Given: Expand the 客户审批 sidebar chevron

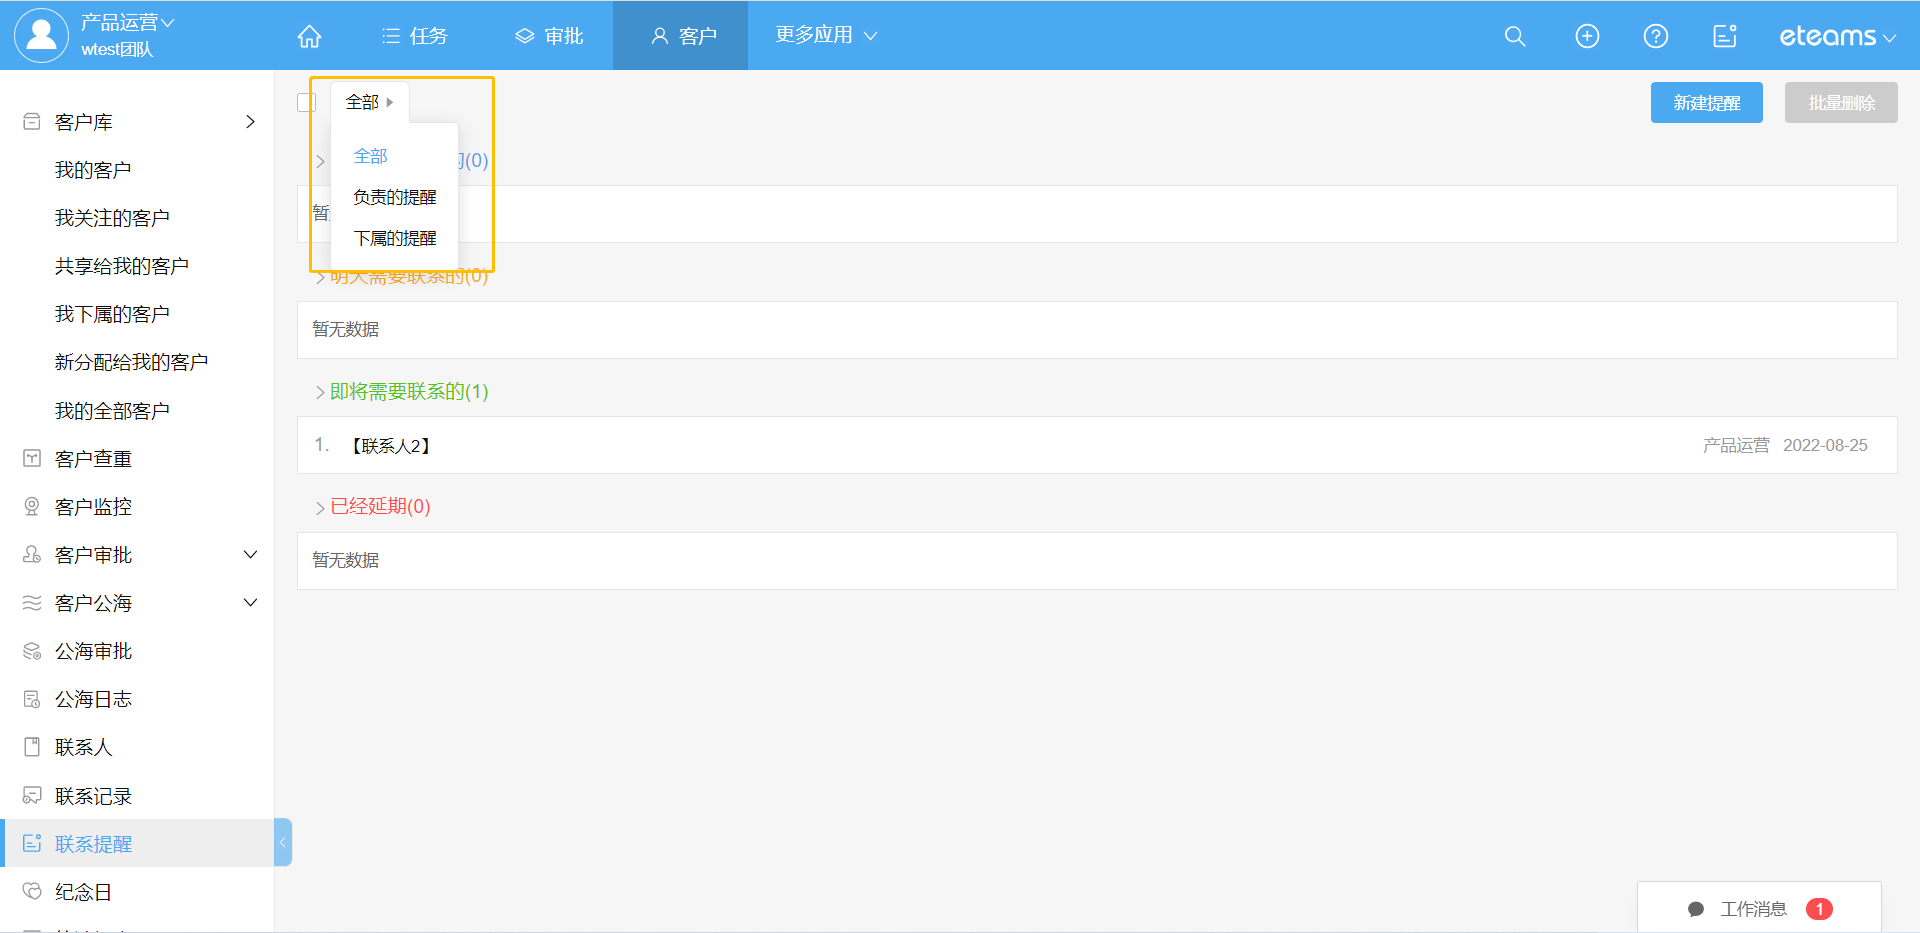Looking at the screenshot, I should pyautogui.click(x=250, y=555).
